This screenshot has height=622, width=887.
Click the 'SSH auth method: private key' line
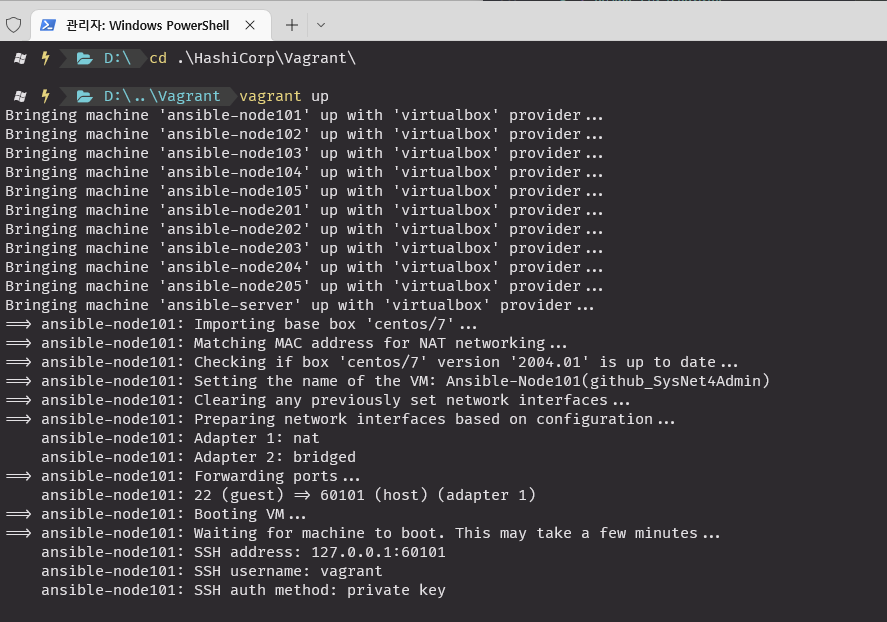243,590
